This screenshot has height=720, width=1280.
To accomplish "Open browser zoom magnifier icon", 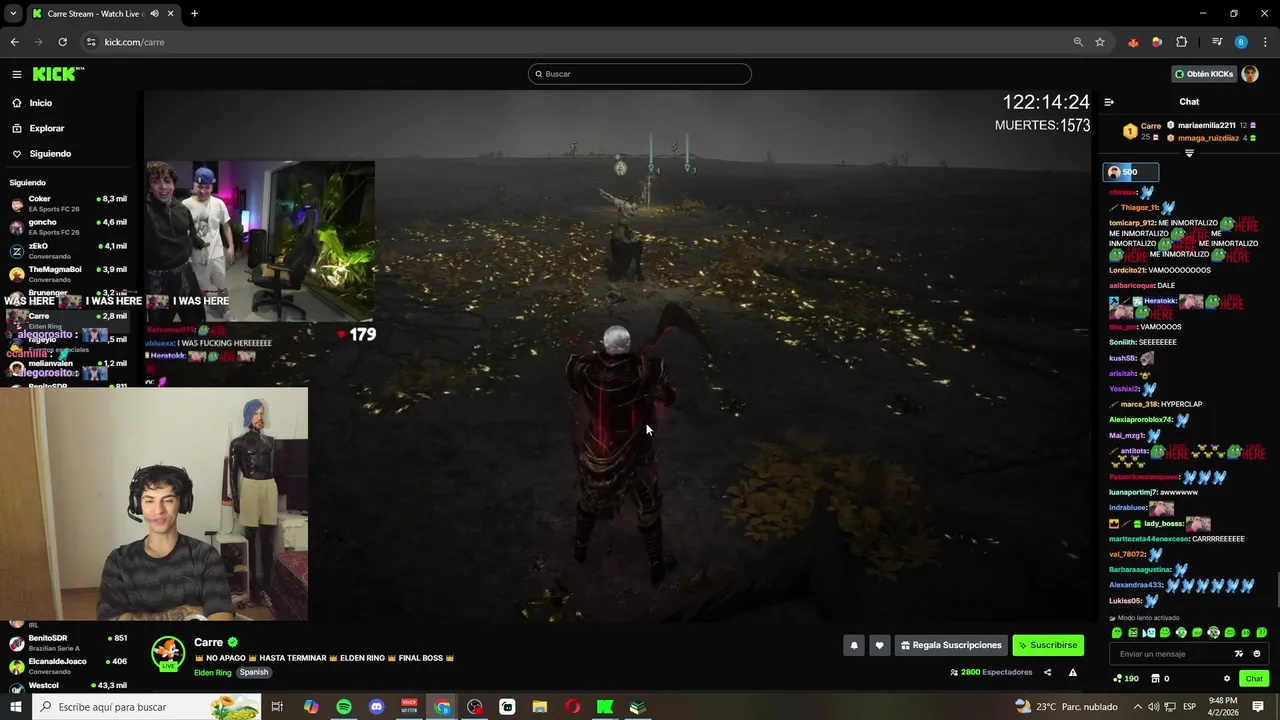I will (x=1078, y=42).
